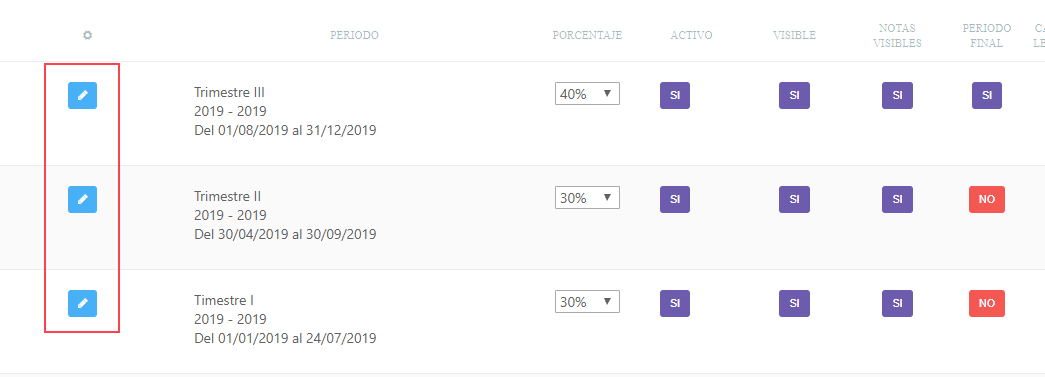Viewport: 1045px width, 377px height.
Task: Toggle Activo SI for Trimestre III
Action: coord(674,95)
